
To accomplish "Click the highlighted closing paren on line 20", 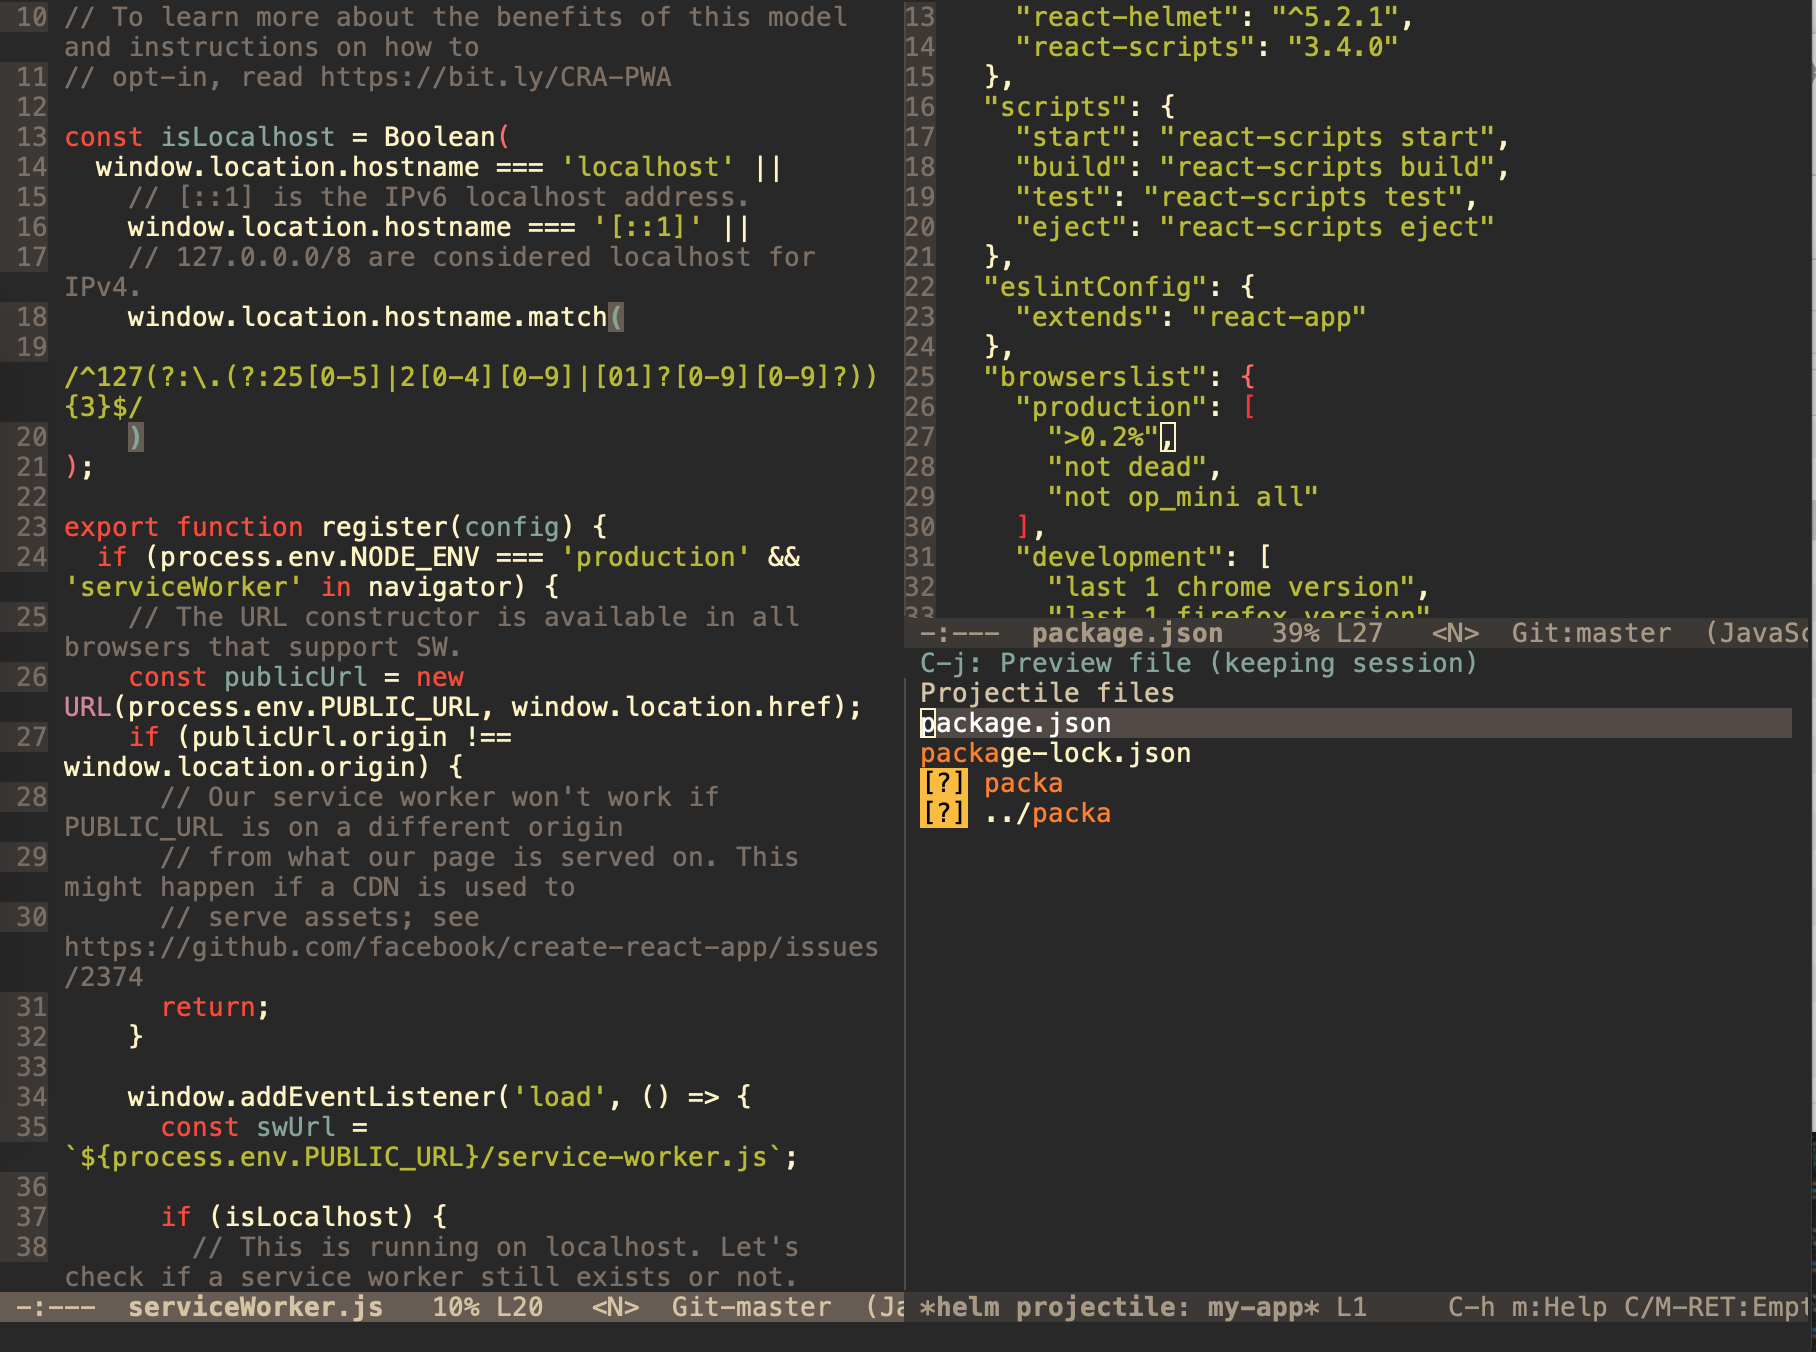I will pyautogui.click(x=135, y=437).
